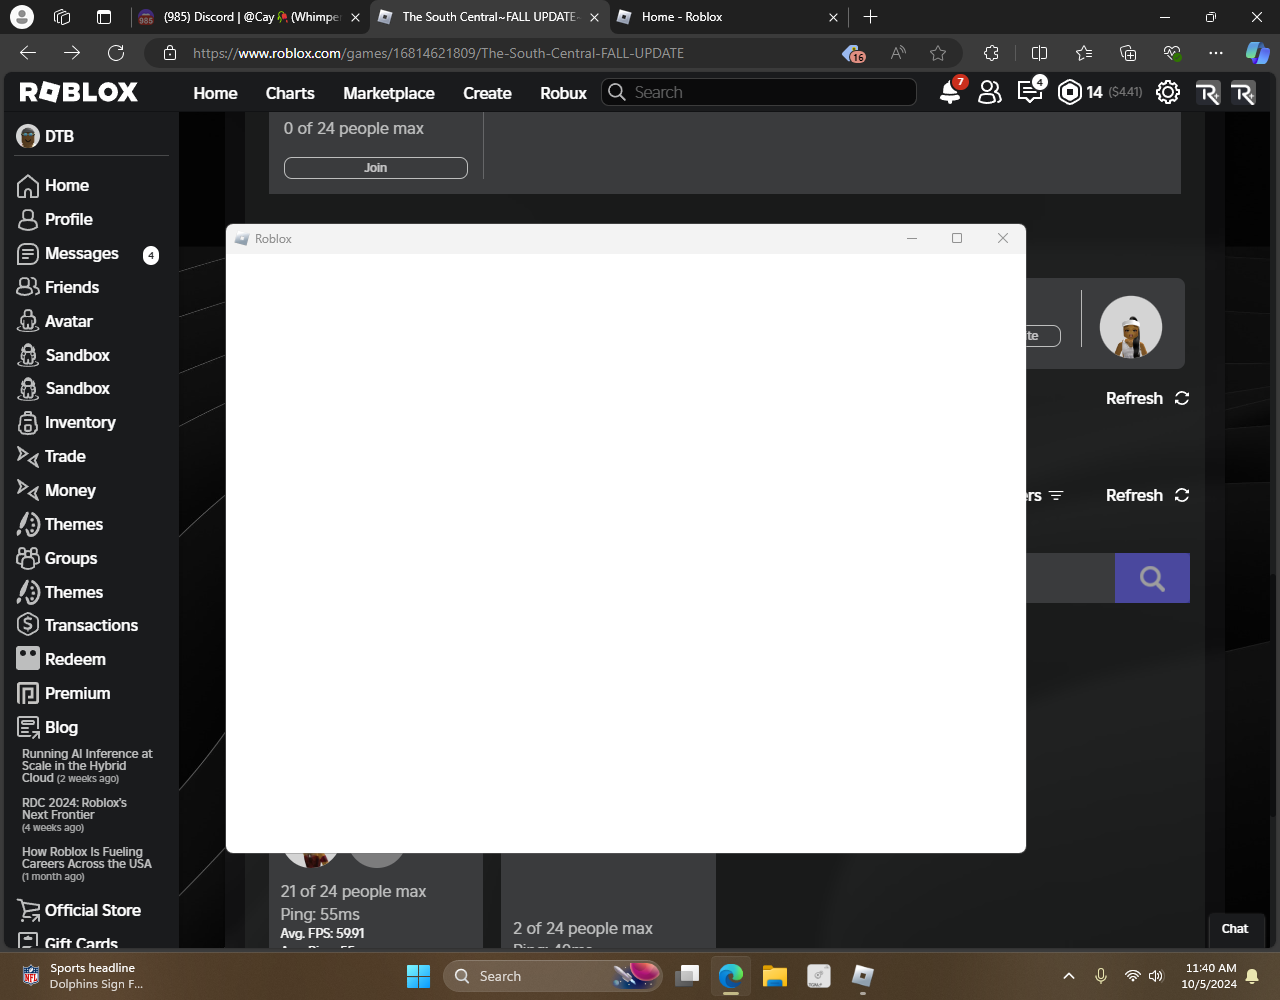Show hidden icons in the system tray
Image resolution: width=1280 pixels, height=1000 pixels.
1068,976
